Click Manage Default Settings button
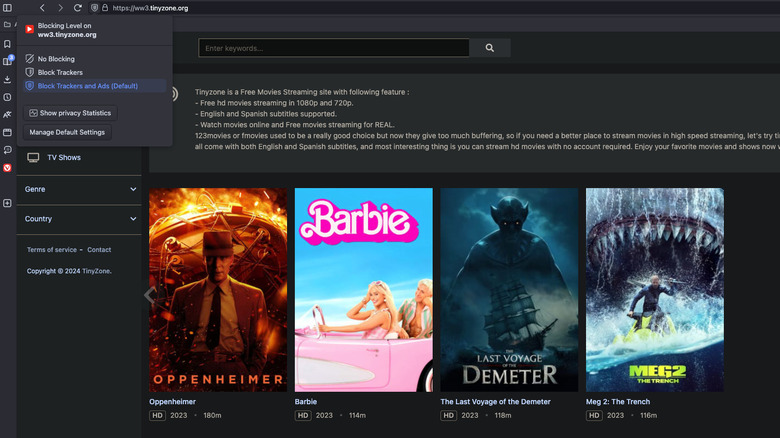780x438 pixels. [67, 132]
